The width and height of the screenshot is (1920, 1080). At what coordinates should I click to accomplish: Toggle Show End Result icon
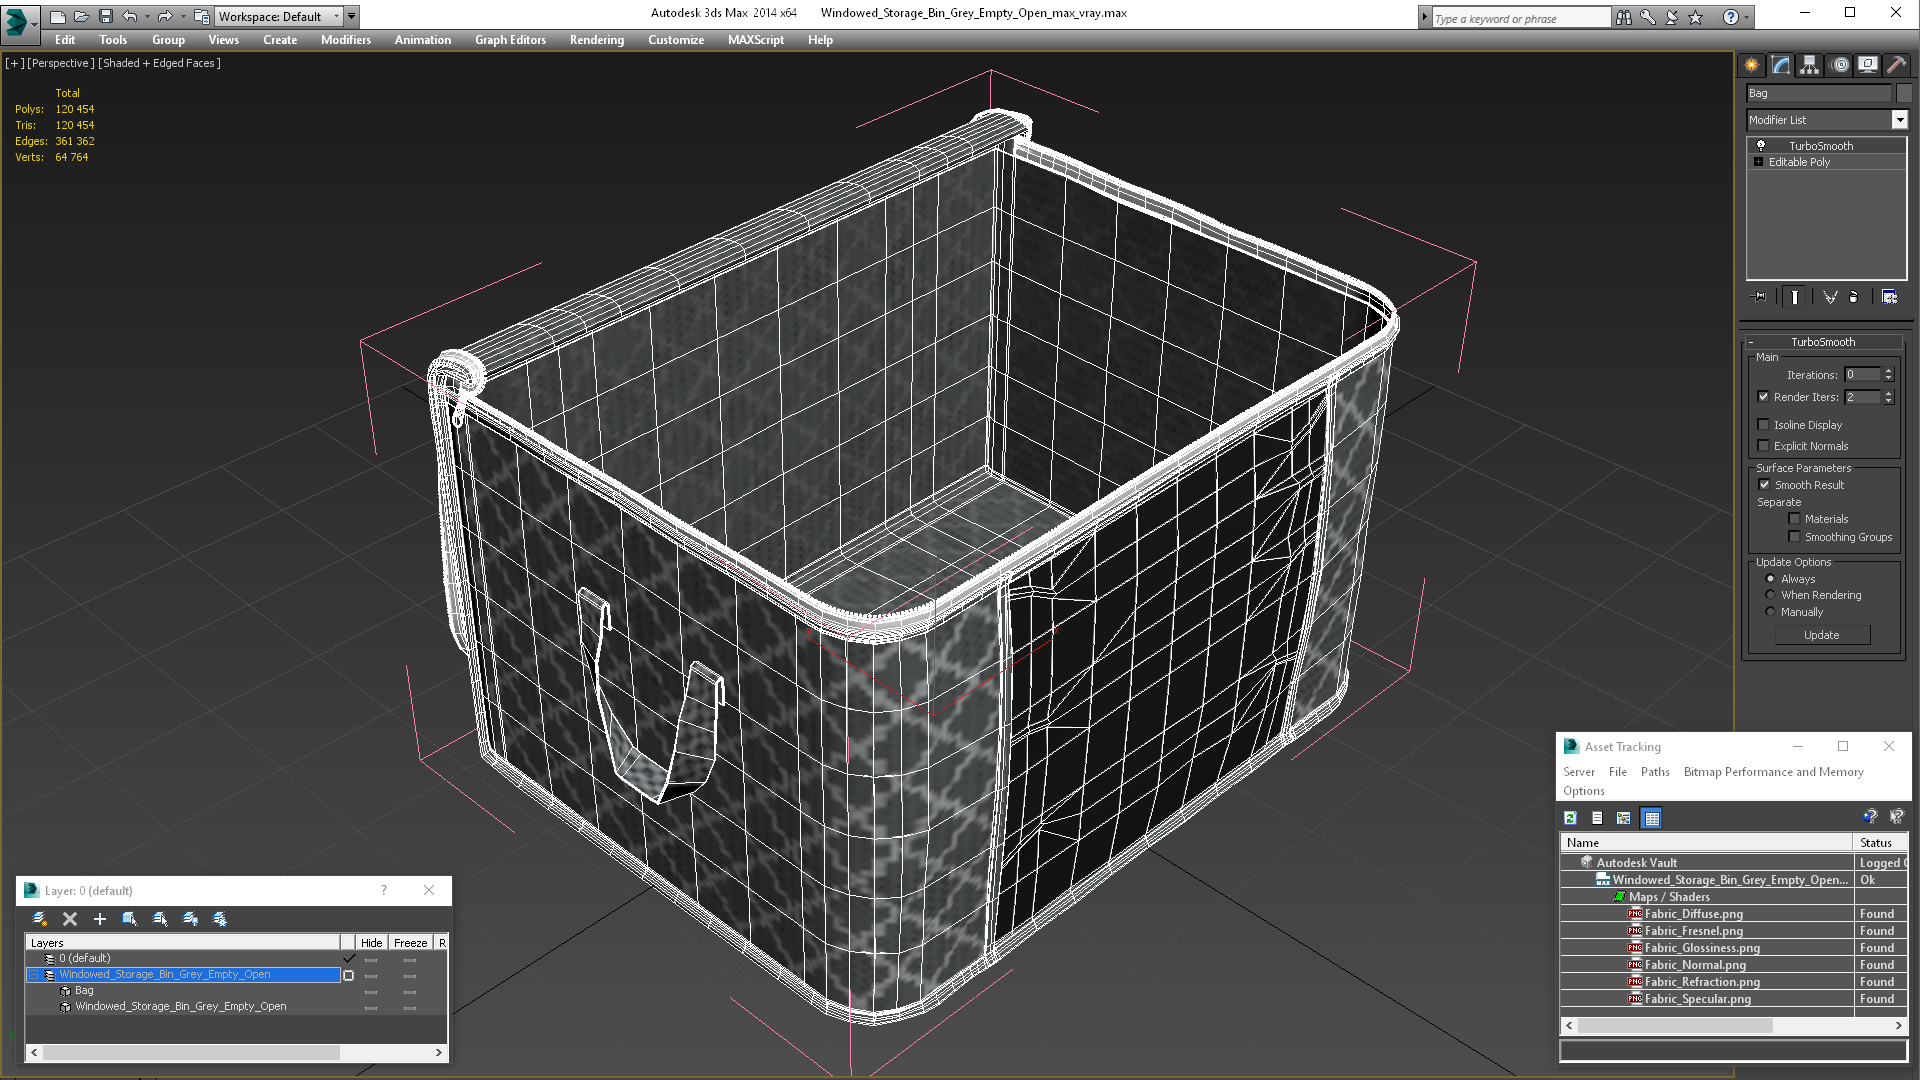1795,297
